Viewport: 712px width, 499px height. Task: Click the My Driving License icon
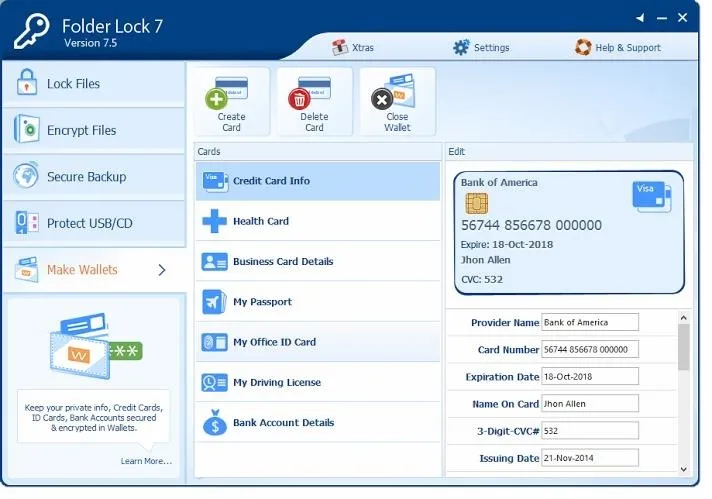pos(214,382)
